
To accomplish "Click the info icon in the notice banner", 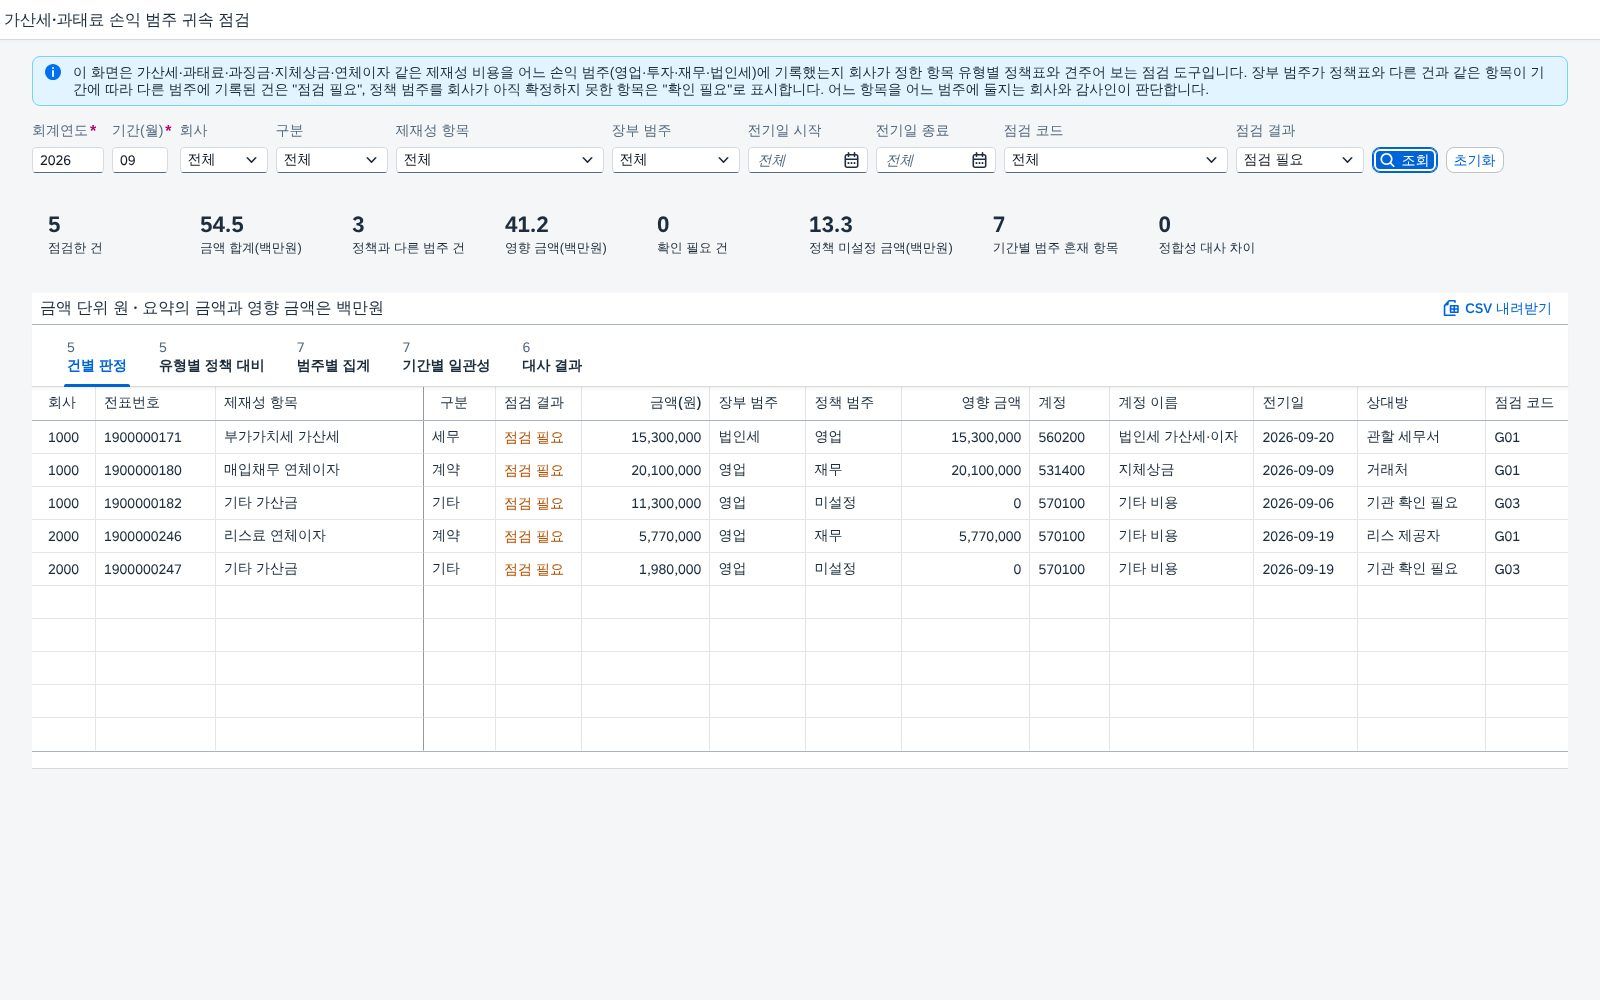I will (x=53, y=72).
